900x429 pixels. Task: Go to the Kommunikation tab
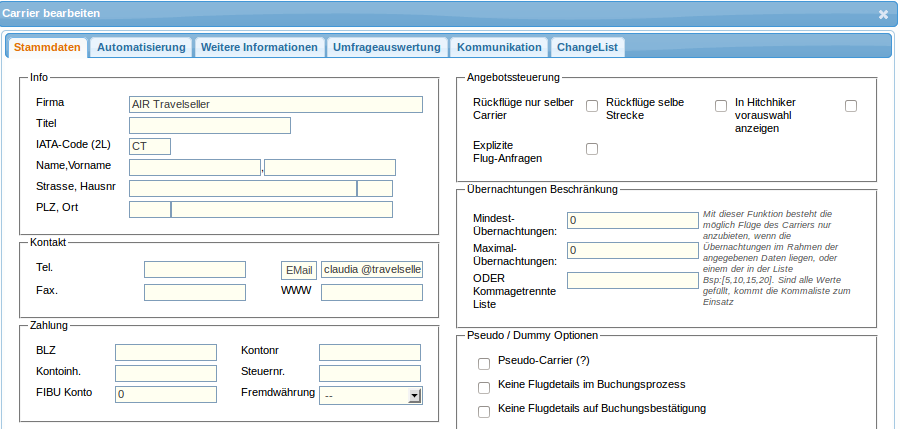[499, 47]
